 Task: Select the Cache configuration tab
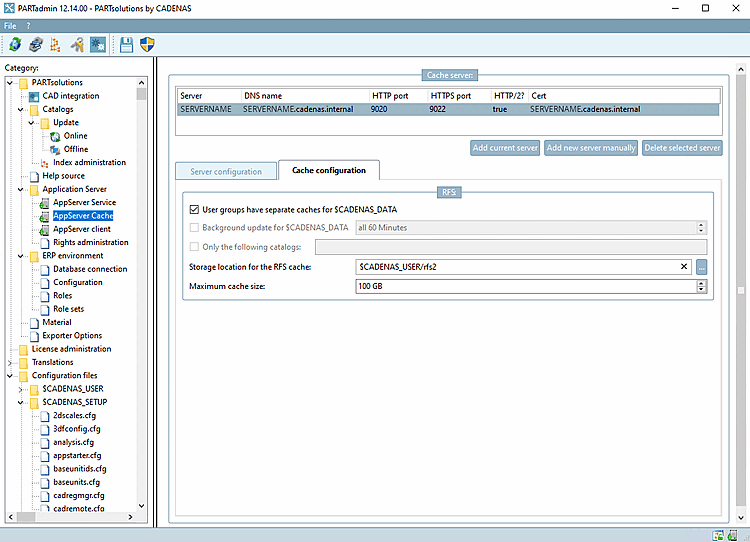pos(329,170)
